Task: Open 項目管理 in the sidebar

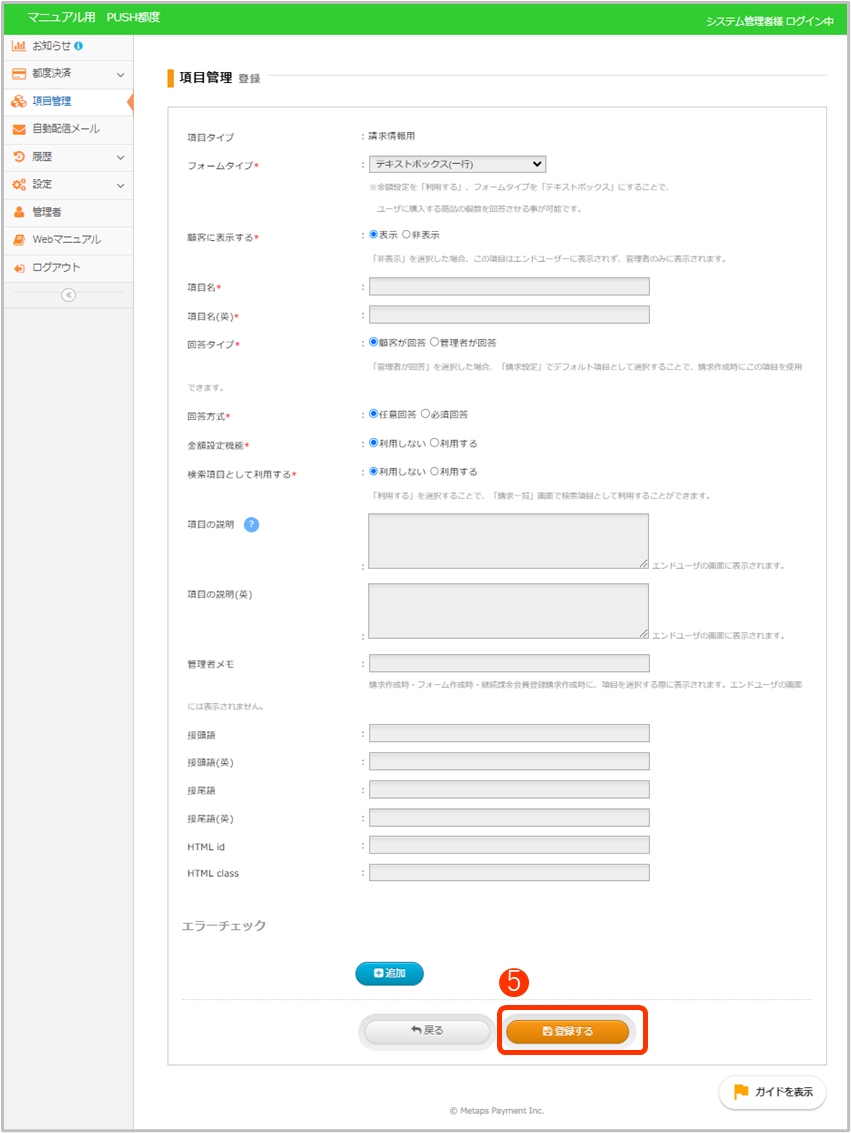Action: coord(51,101)
